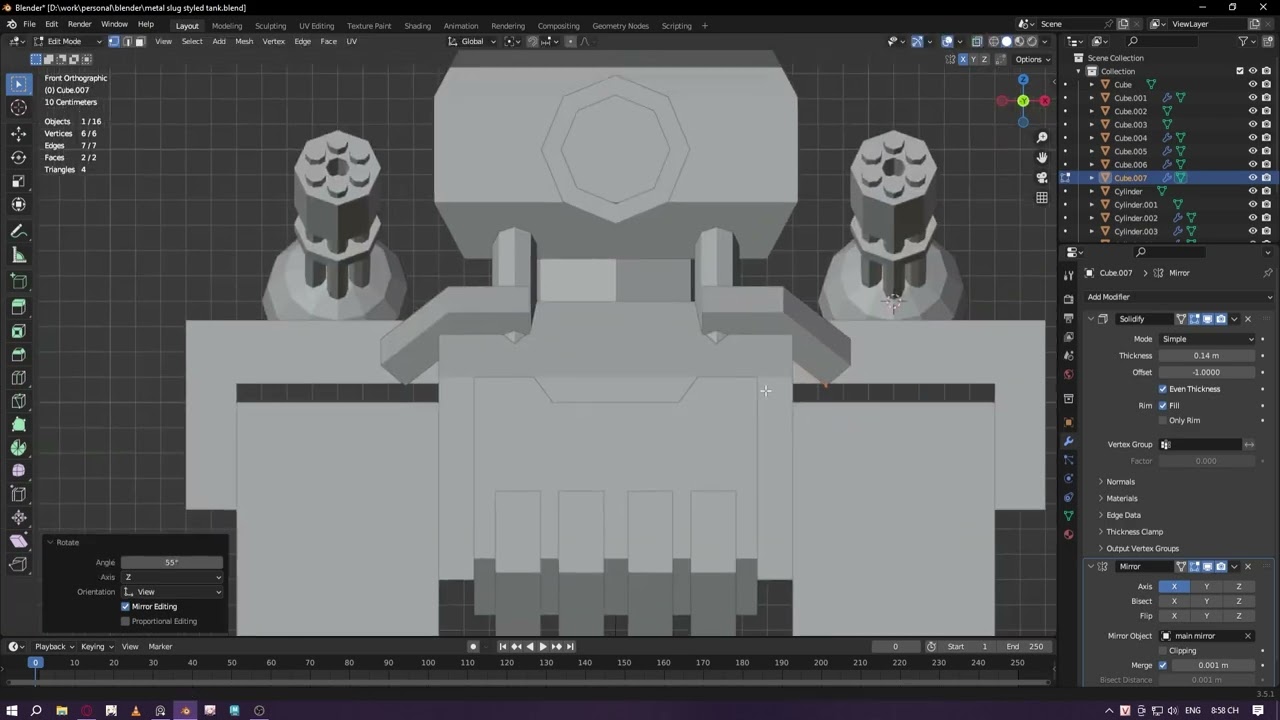This screenshot has width=1280, height=720.
Task: Switch perspective/orthographic grid icon
Action: (1042, 198)
